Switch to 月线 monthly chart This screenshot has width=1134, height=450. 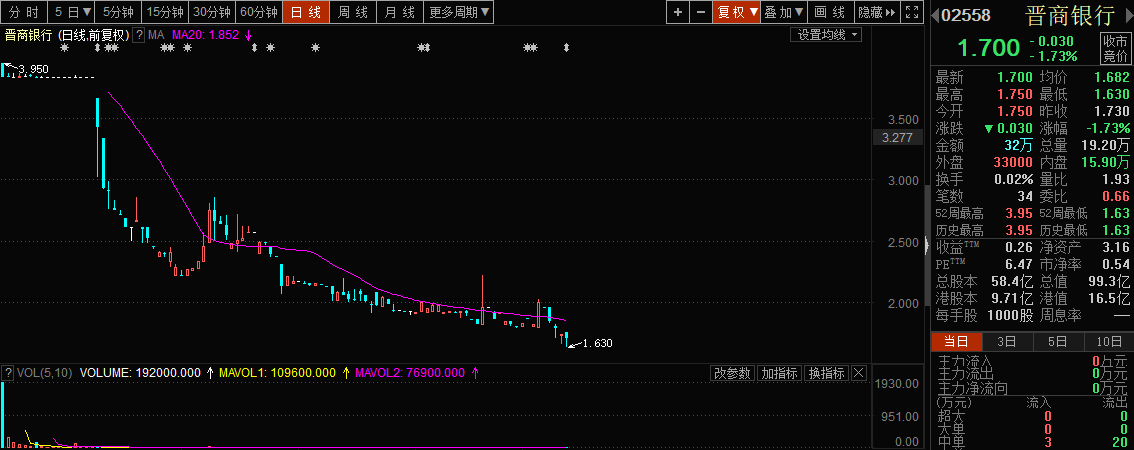[x=400, y=12]
